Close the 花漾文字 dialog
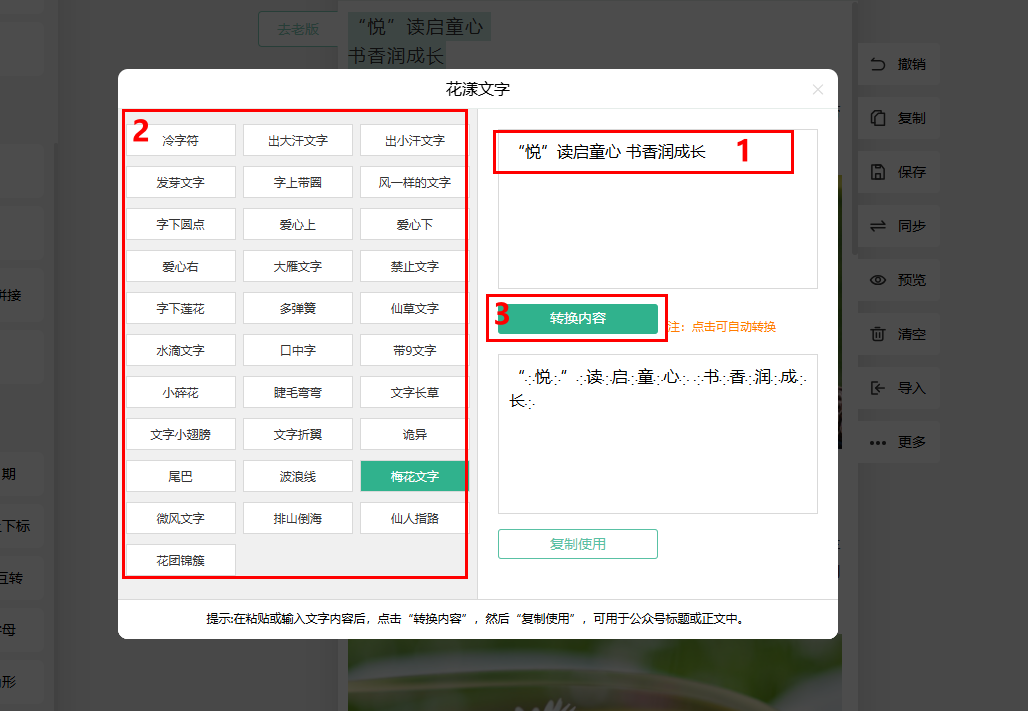 tap(817, 90)
